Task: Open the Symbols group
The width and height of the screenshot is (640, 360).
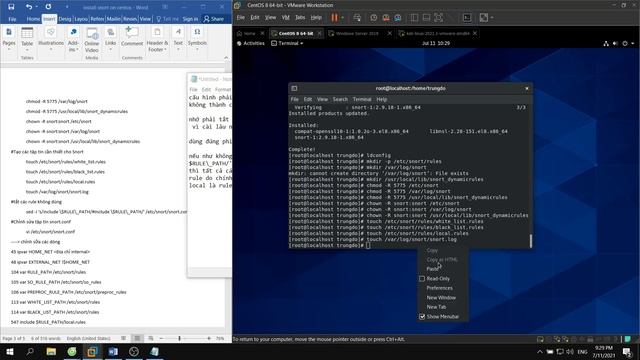Action: [197, 38]
